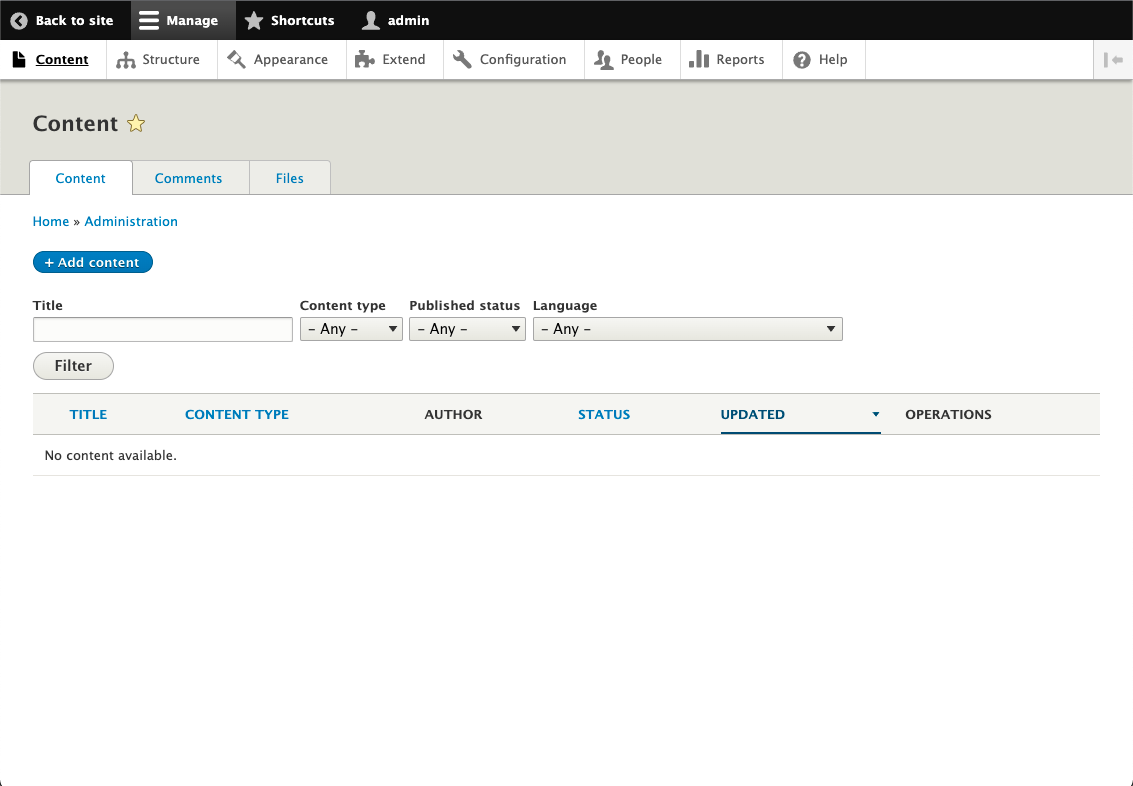Click the Content page icon in admin menu
Screen dimensions: 1133x786
coord(20,59)
